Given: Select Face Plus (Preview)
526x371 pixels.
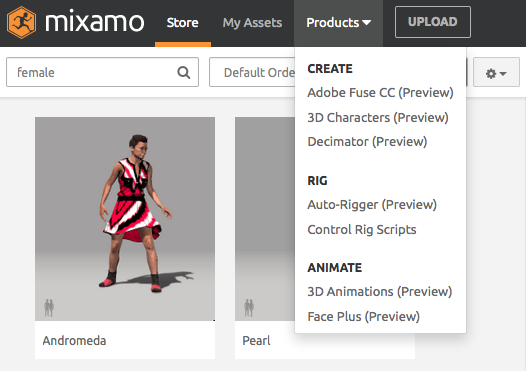Looking at the screenshot, I should click(x=364, y=316).
